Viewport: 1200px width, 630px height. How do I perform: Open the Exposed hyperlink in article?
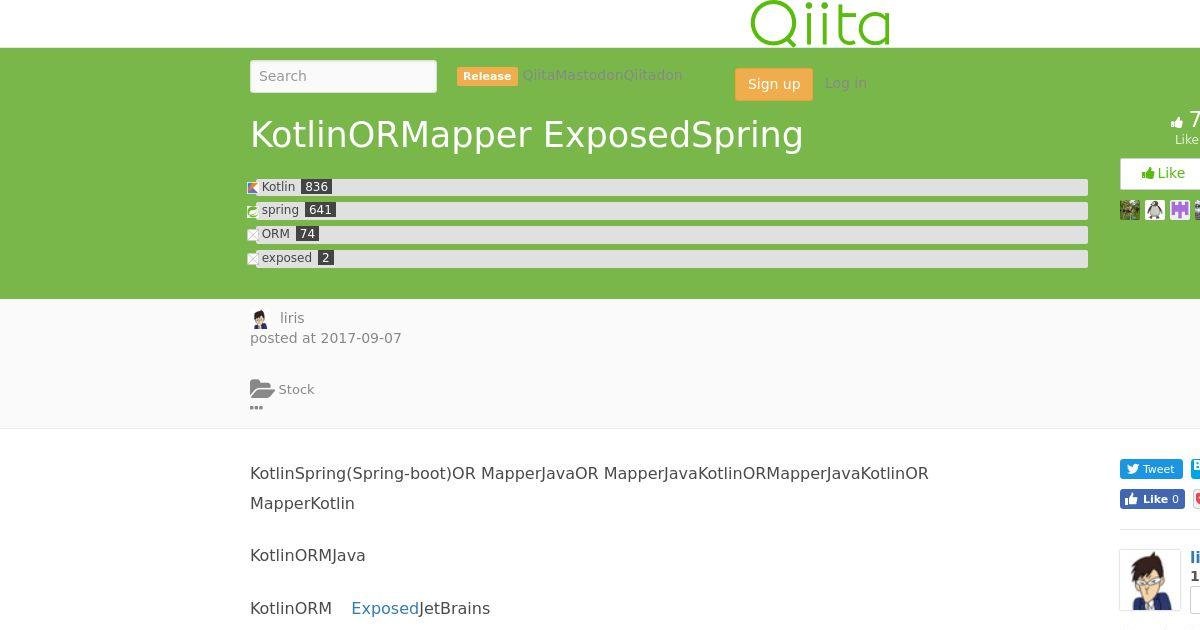tap(385, 608)
